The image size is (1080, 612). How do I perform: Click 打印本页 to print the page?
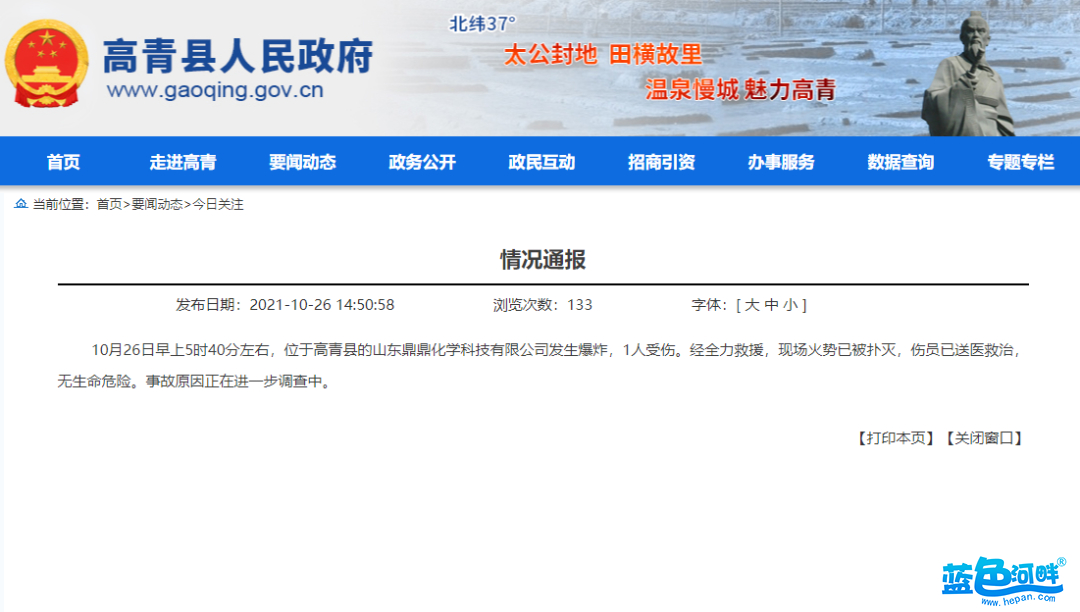896,439
